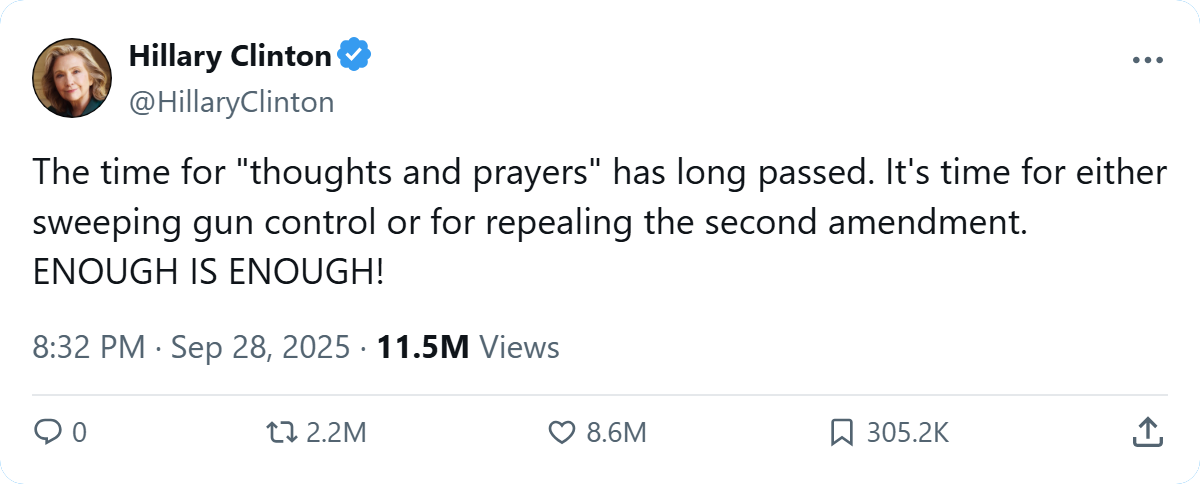Open the @HillaryClinton handle link
Viewport: 1200px width, 484px height.
(x=231, y=102)
